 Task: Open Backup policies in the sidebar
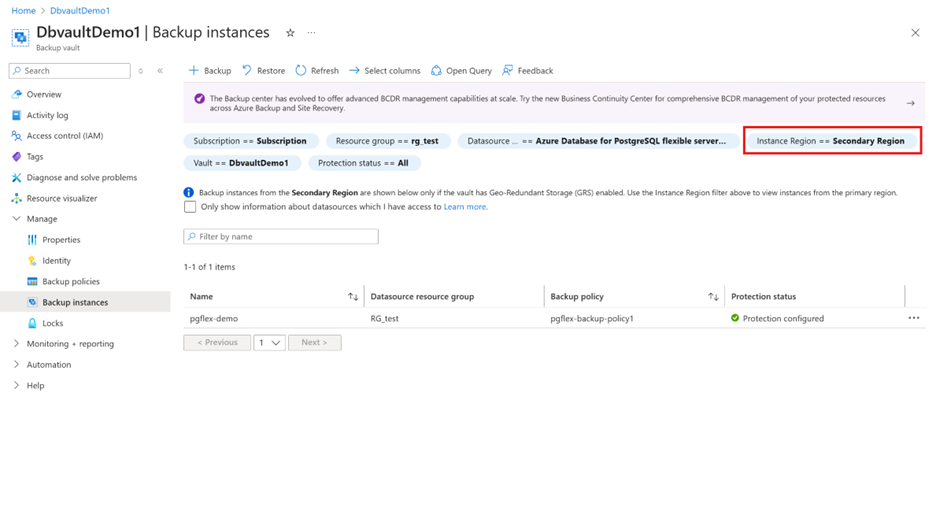coord(70,281)
